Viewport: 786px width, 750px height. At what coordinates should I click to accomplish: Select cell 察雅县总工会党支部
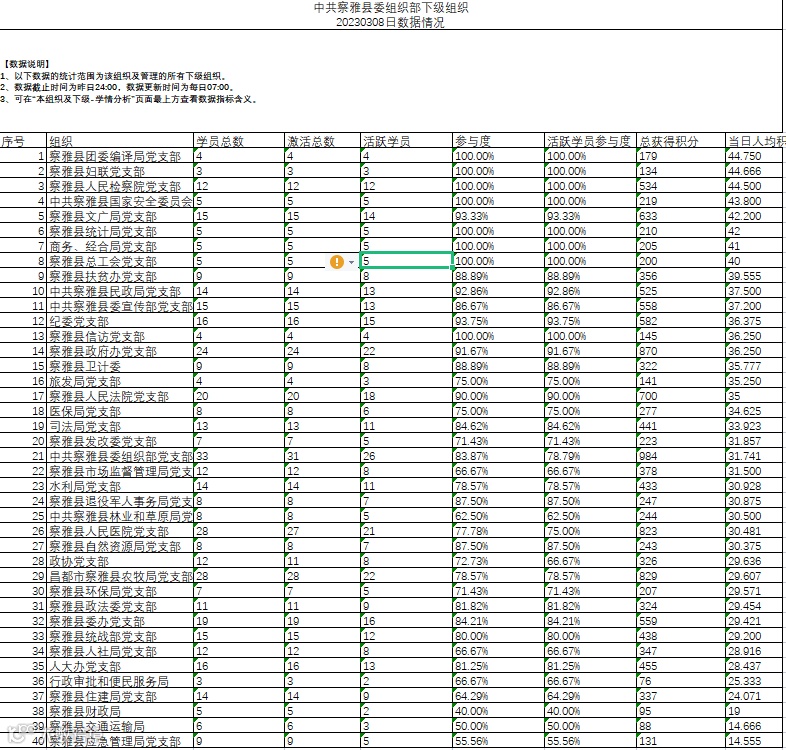click(x=120, y=261)
